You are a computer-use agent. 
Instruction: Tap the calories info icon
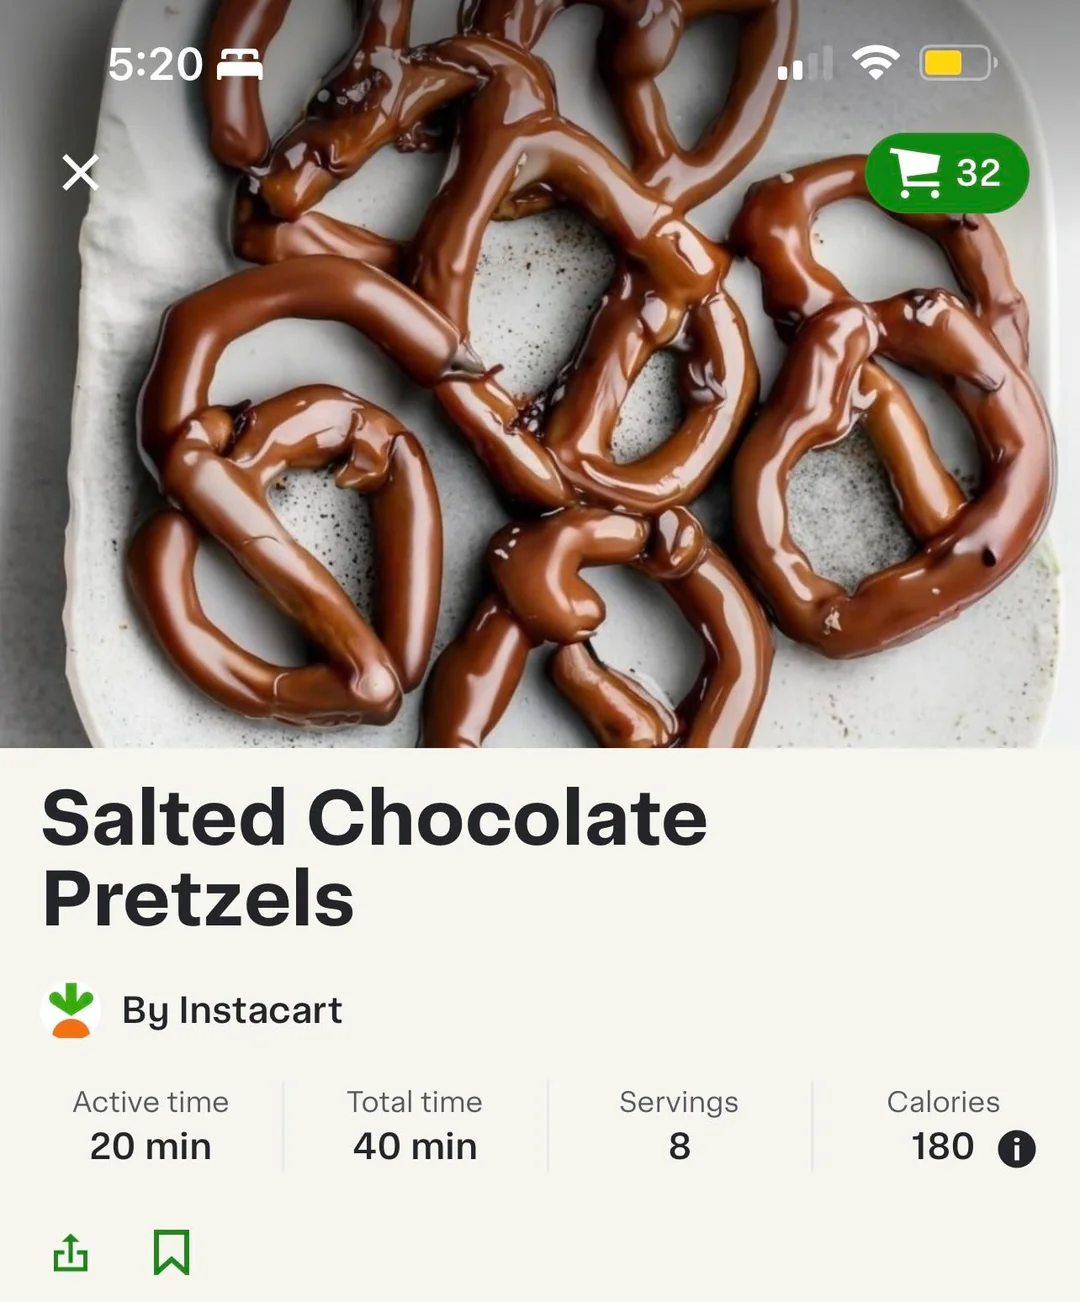1016,1148
